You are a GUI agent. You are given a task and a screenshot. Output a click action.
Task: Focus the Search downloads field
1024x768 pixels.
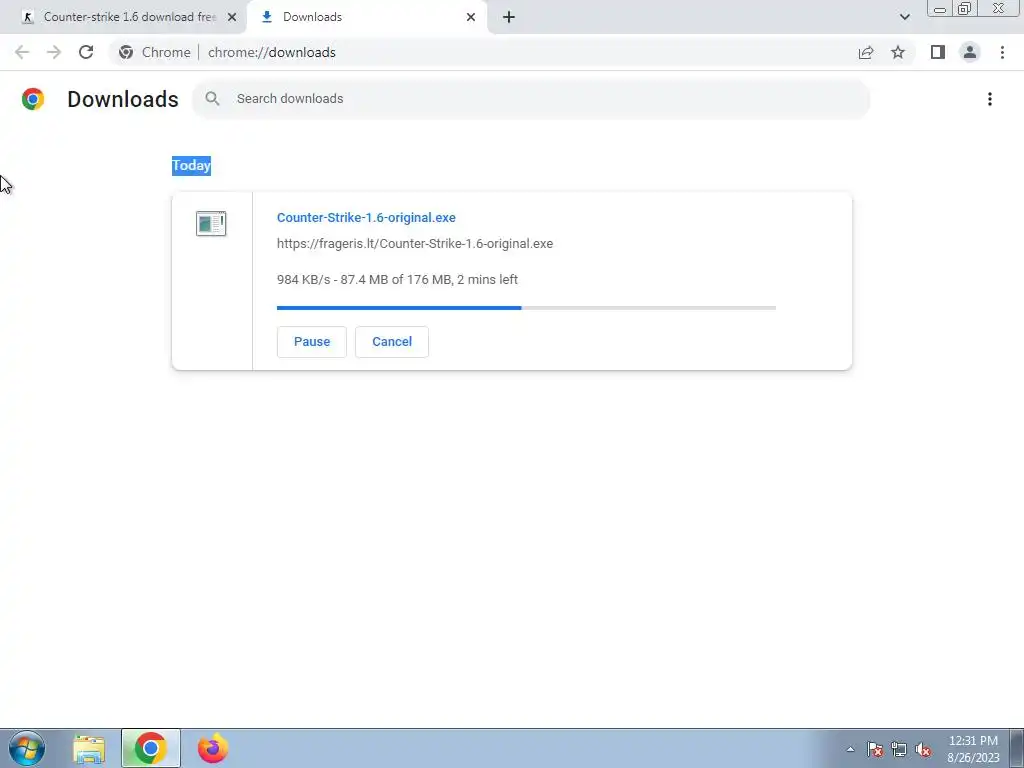(x=530, y=99)
